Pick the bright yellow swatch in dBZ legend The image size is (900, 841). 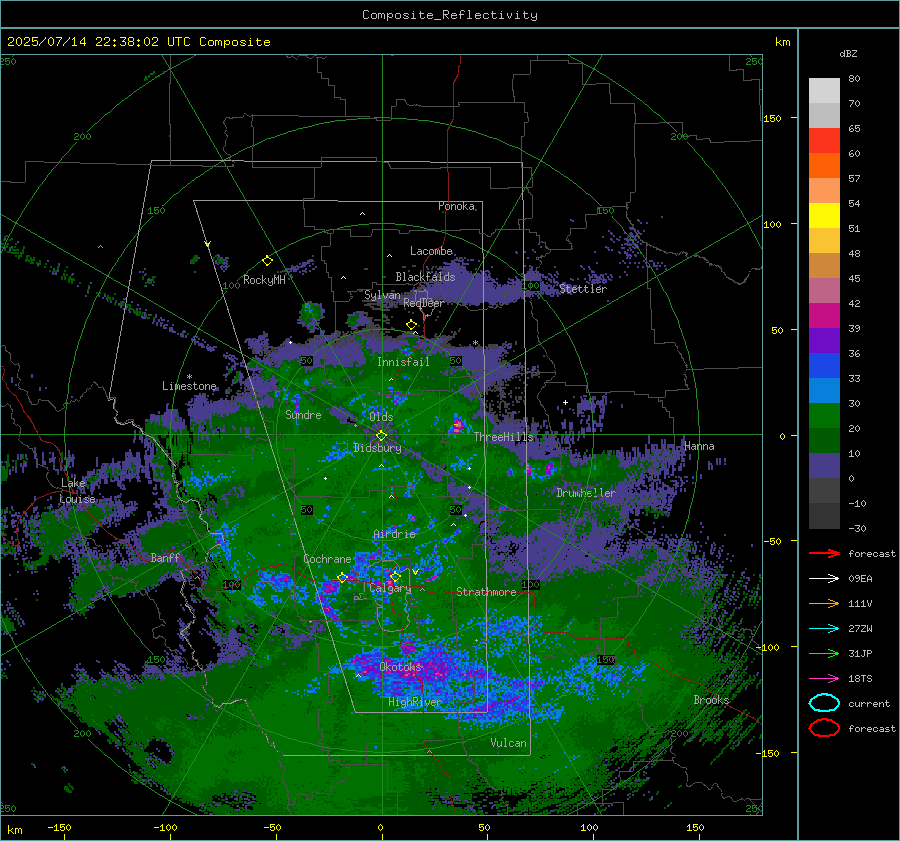[824, 215]
